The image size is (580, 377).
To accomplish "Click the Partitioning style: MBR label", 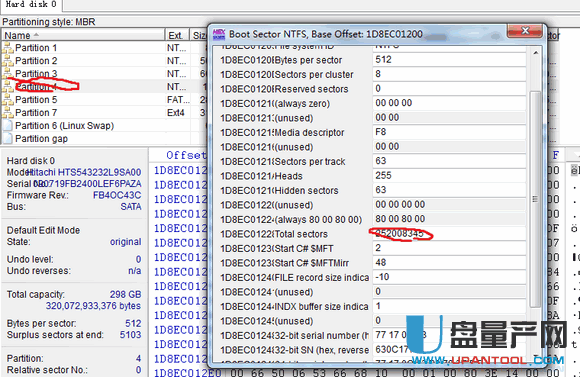I will (x=48, y=22).
